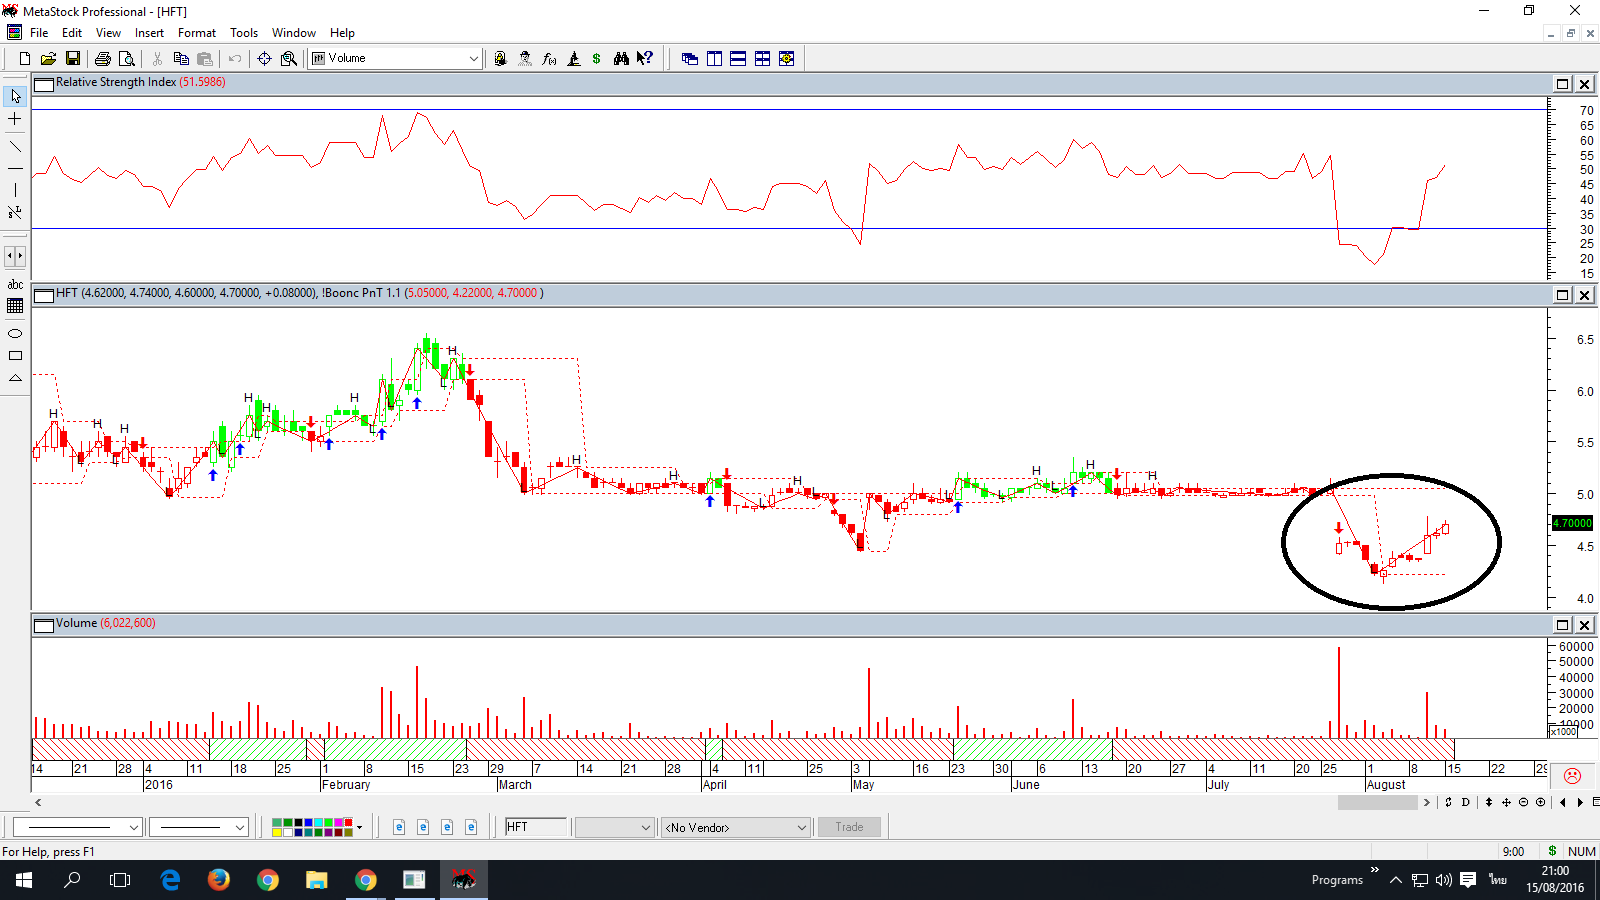Open the View menu
Image resolution: width=1600 pixels, height=900 pixels.
(x=108, y=33)
